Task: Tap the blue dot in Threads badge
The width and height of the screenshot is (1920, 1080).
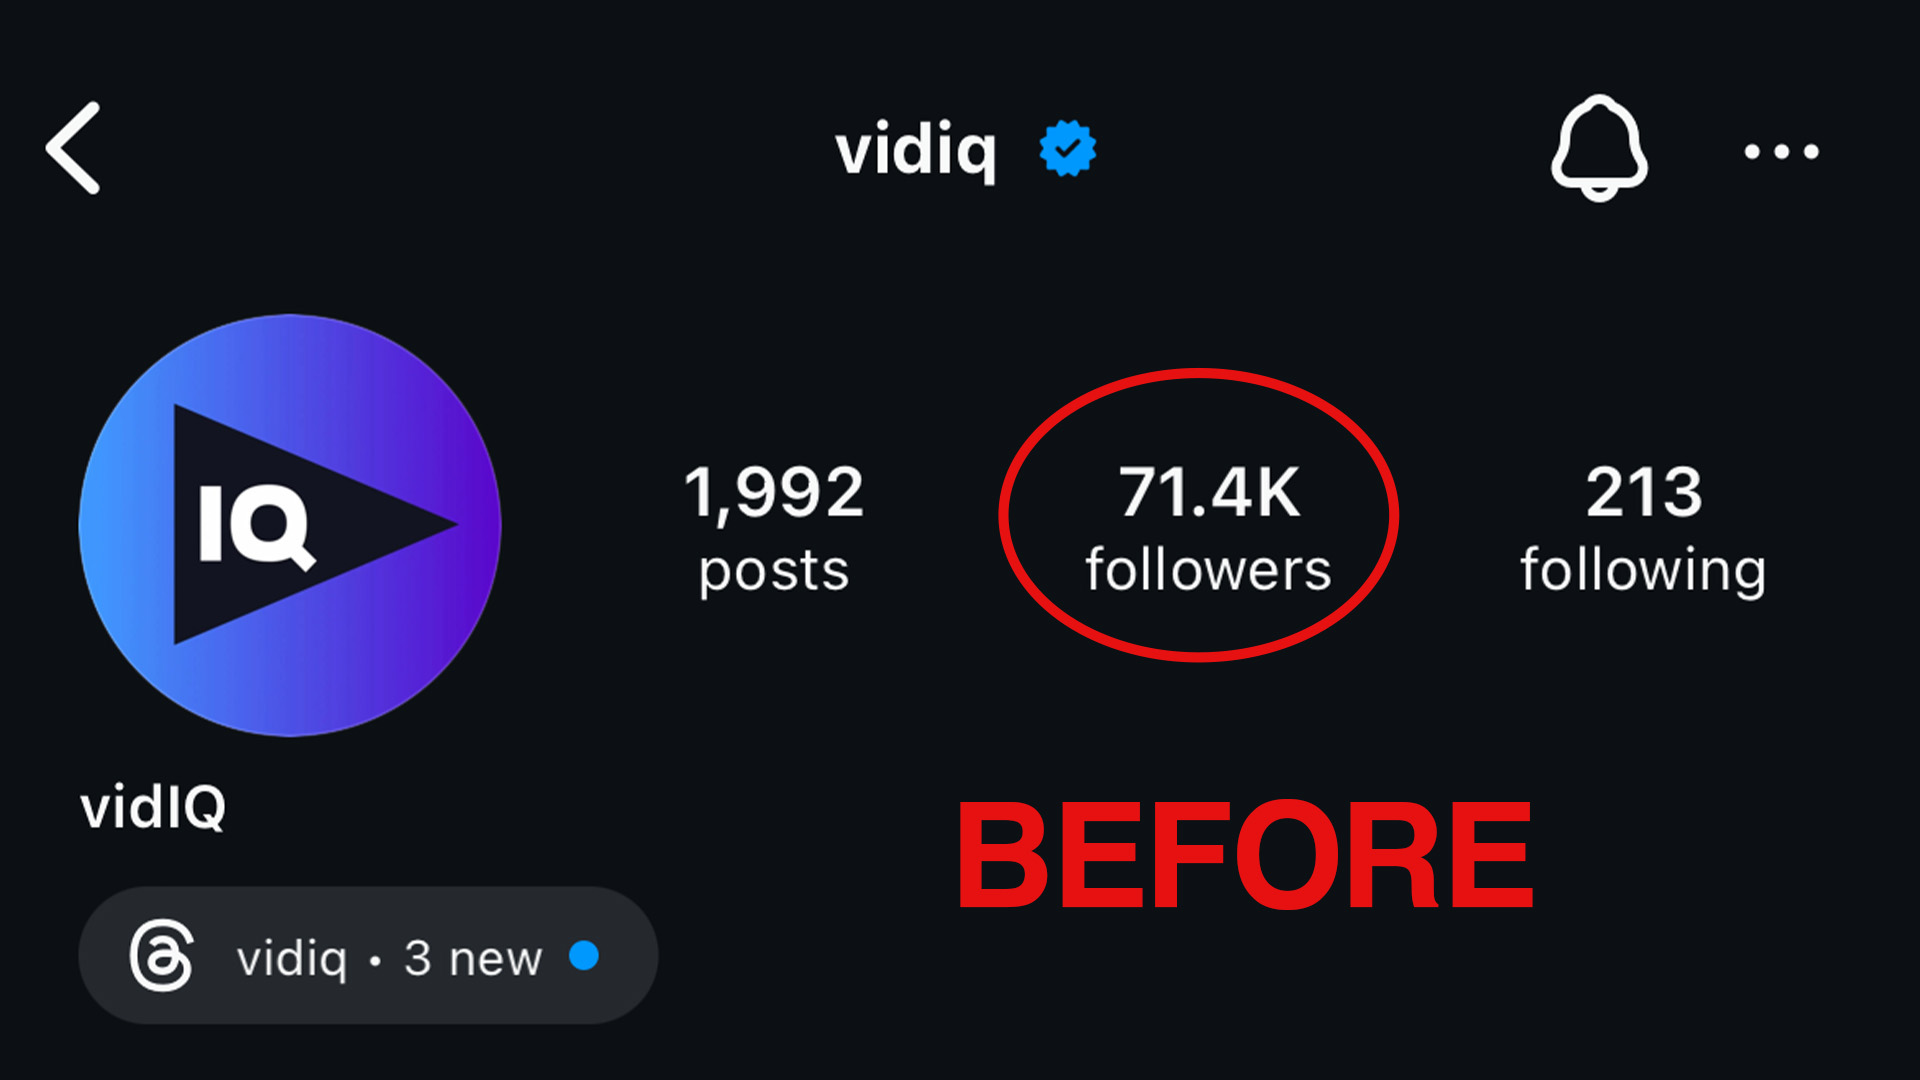Action: pyautogui.click(x=584, y=956)
